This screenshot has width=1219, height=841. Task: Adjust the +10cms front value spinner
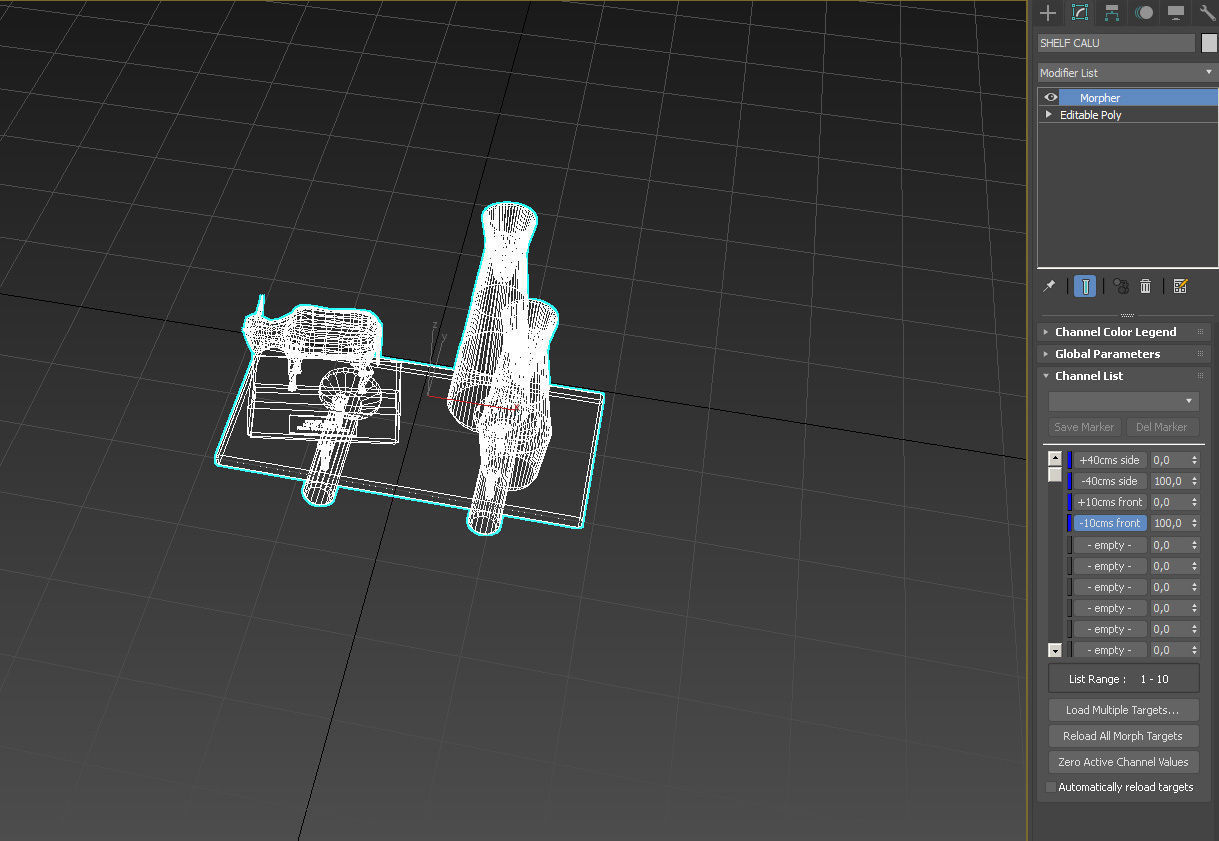click(x=1194, y=502)
